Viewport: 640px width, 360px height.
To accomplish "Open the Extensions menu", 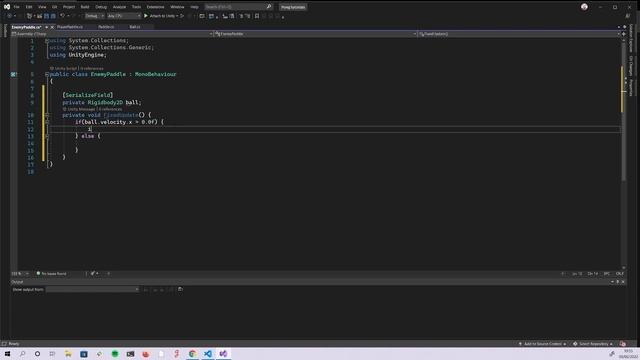I will (155, 7).
